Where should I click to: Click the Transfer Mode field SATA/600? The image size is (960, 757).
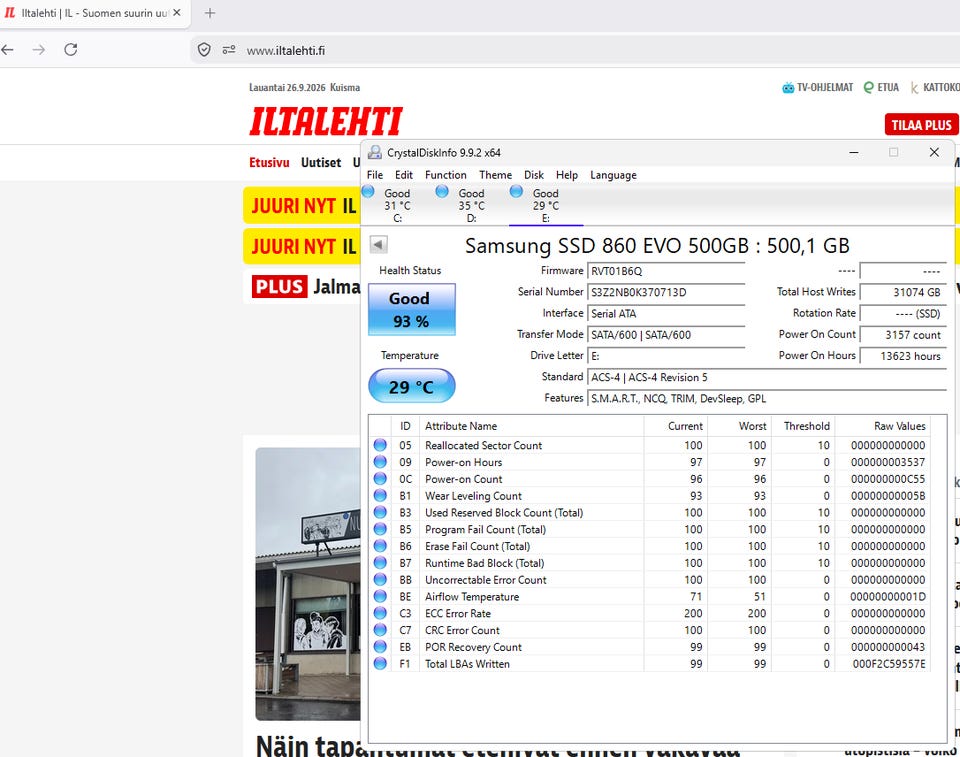click(x=666, y=334)
